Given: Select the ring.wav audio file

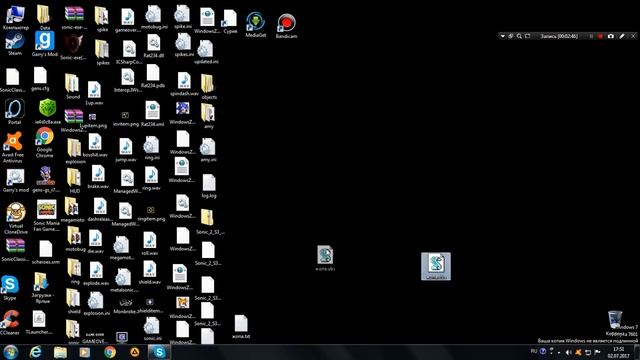Looking at the screenshot, I should pos(151,179).
